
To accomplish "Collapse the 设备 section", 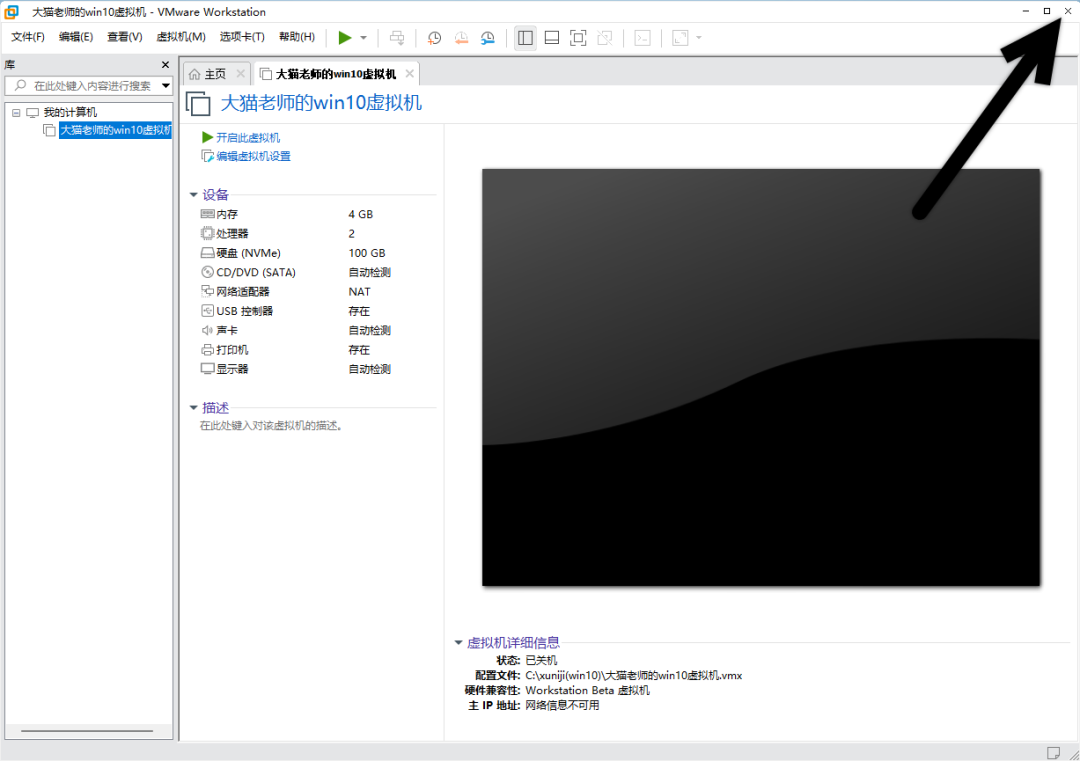I will click(193, 195).
